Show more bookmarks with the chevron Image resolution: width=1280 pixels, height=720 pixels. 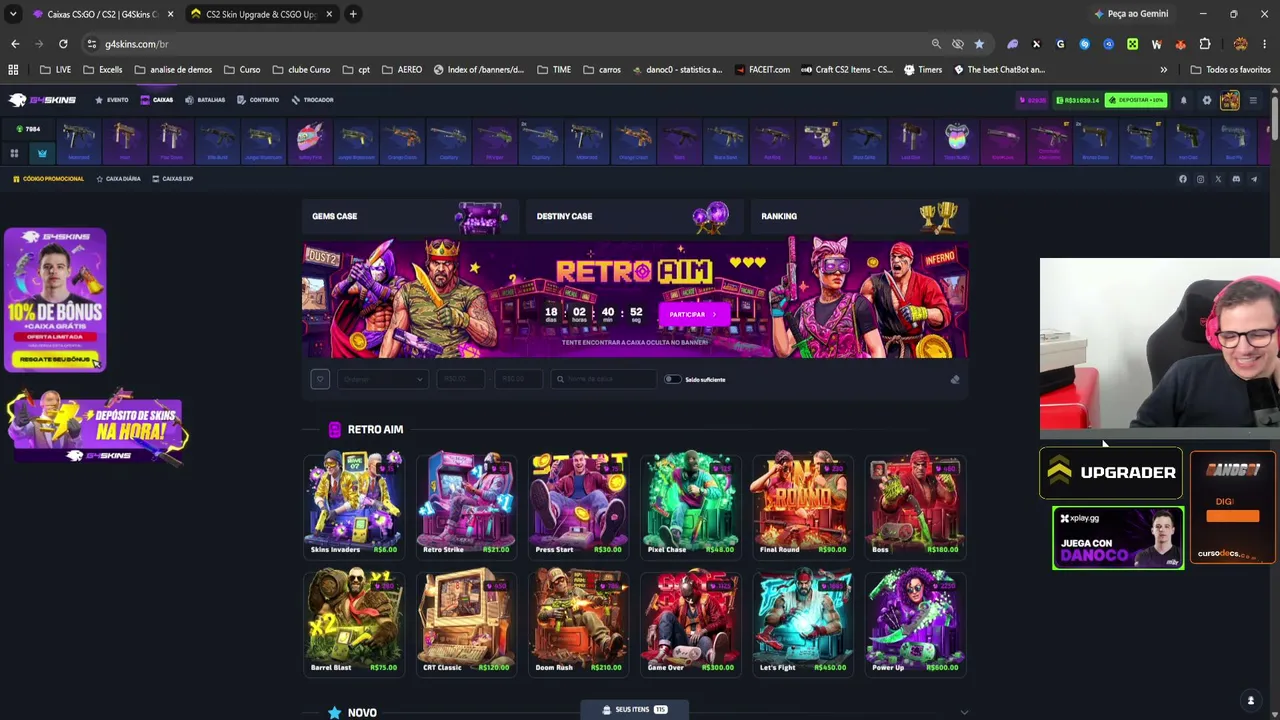[1163, 70]
